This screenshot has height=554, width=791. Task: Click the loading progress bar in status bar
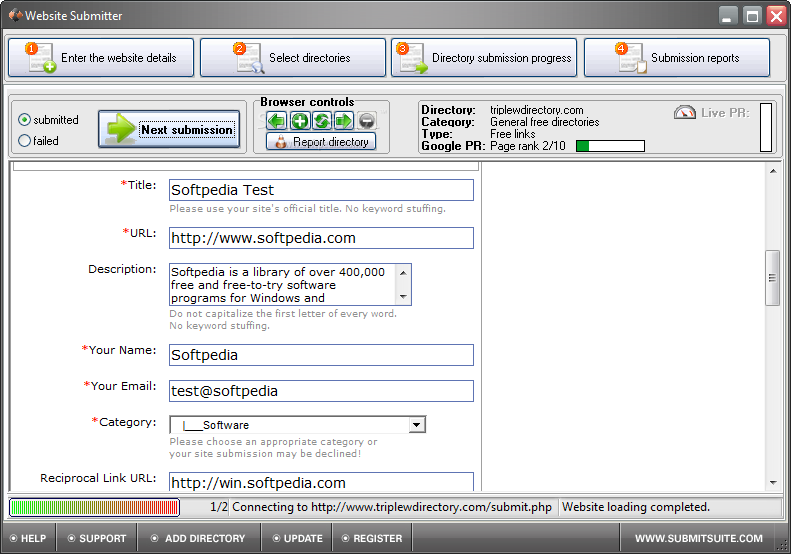tap(94, 508)
